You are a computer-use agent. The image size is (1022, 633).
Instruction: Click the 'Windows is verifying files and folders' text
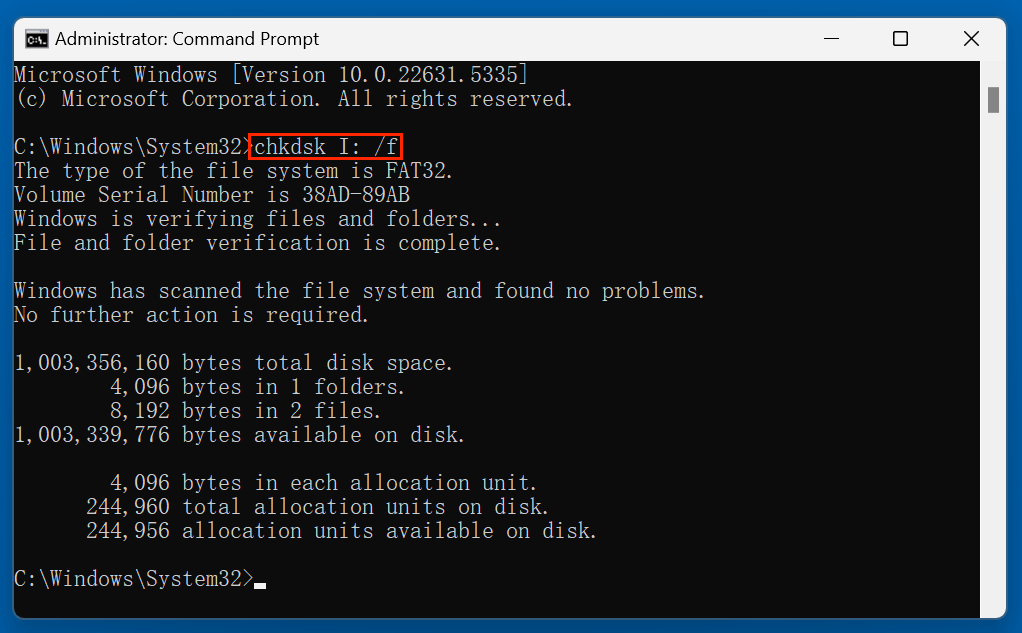click(x=250, y=218)
